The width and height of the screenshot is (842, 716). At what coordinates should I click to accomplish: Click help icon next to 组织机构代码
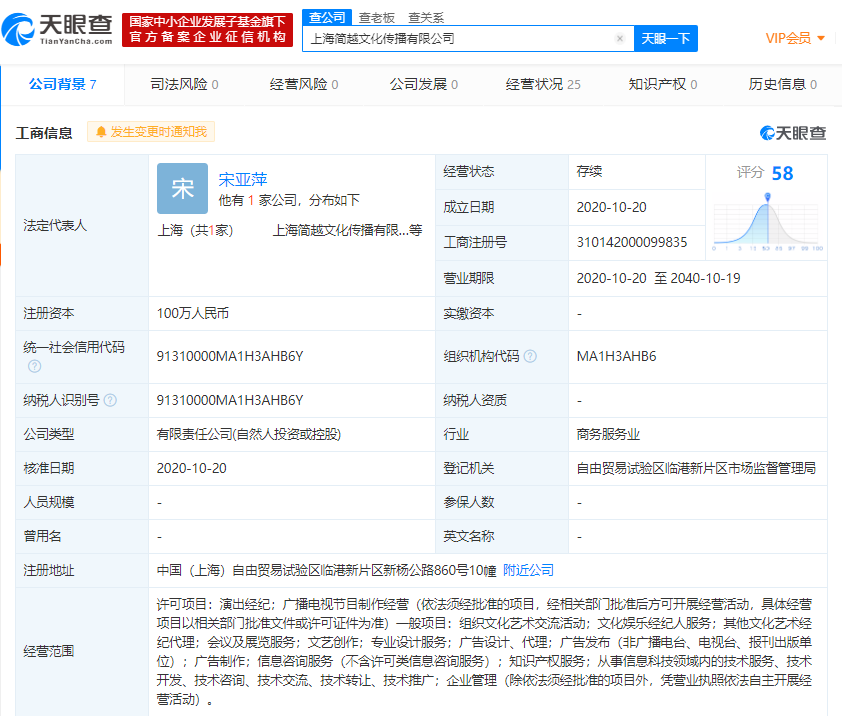coord(530,356)
